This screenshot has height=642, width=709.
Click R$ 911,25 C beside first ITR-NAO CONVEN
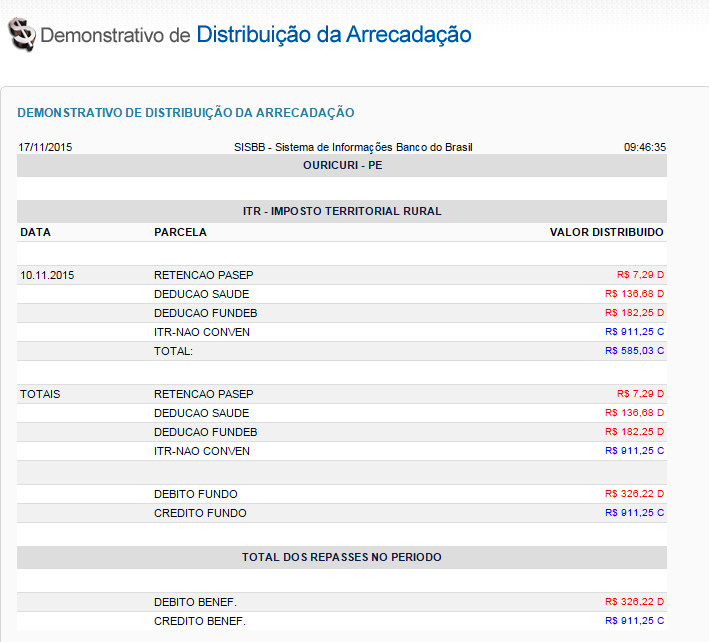[x=634, y=331]
